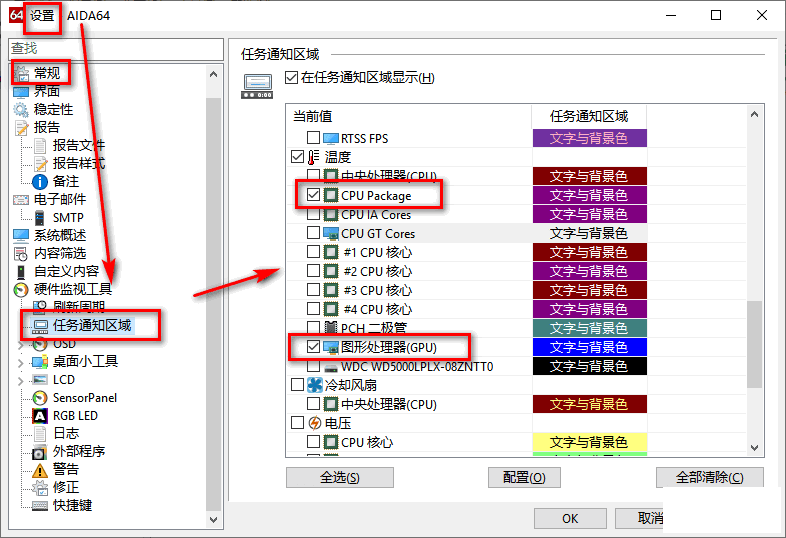This screenshot has height=538, width=786.
Task: Toggle 在任务通知区域显示 checkbox
Action: 291,78
